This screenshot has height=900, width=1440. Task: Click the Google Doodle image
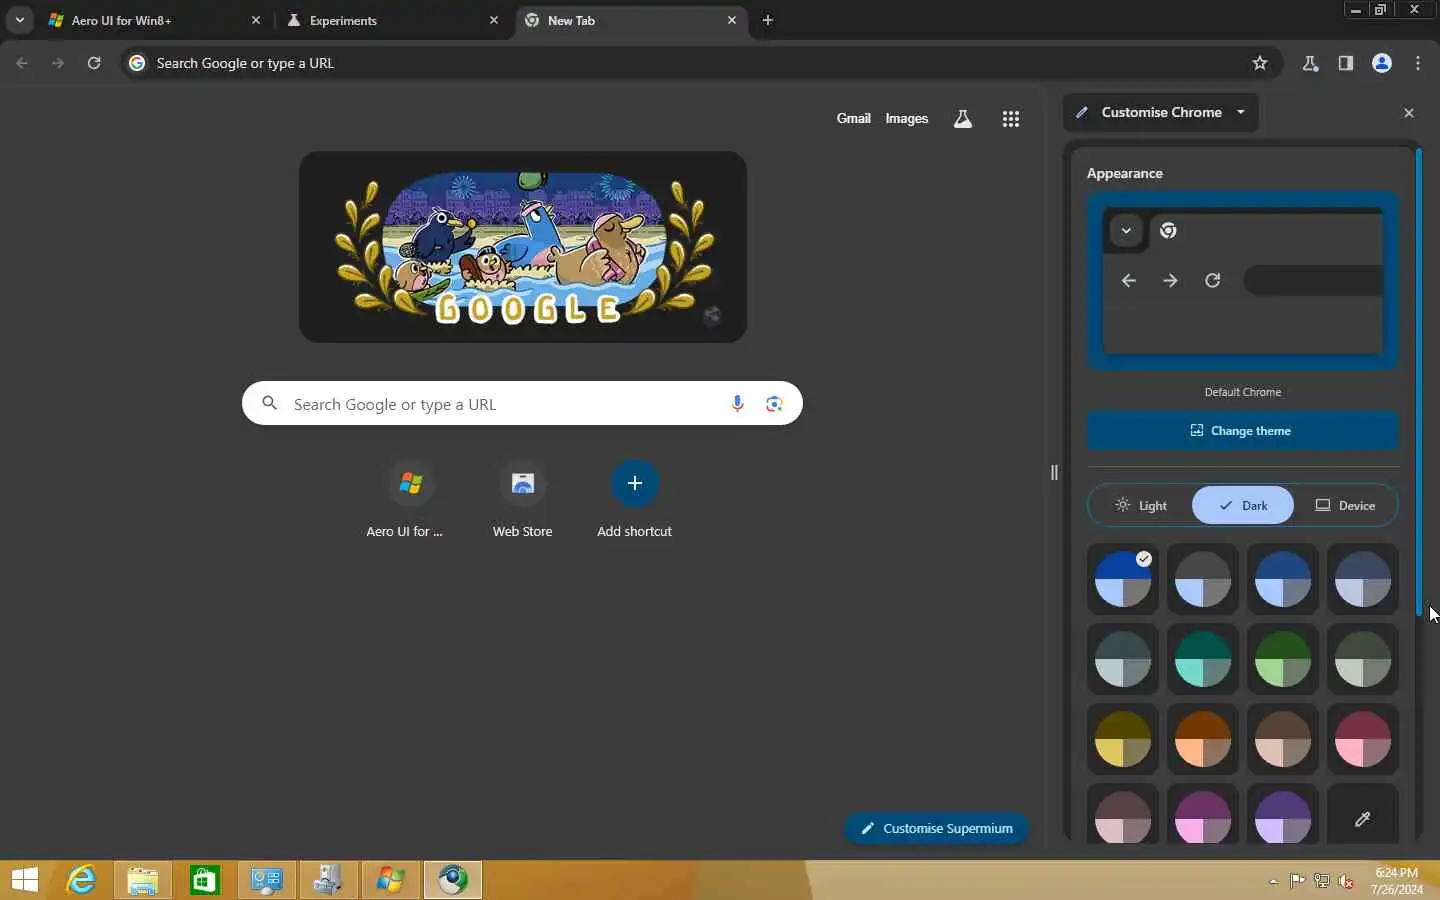pyautogui.click(x=523, y=247)
